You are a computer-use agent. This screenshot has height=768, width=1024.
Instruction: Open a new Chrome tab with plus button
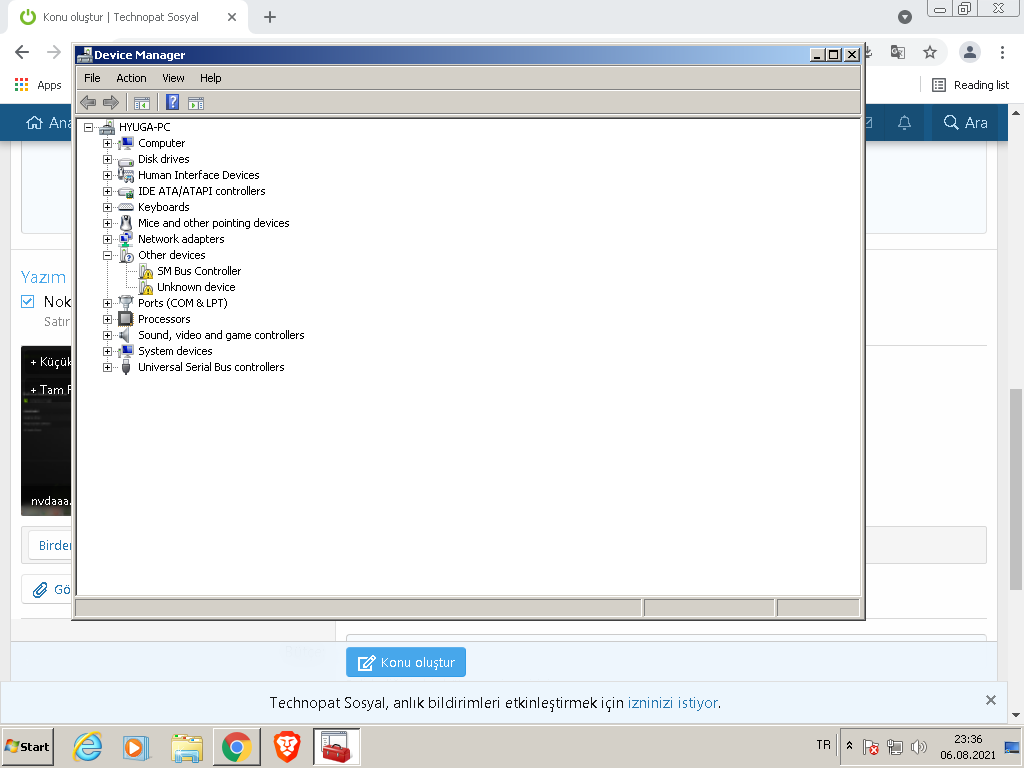(270, 17)
